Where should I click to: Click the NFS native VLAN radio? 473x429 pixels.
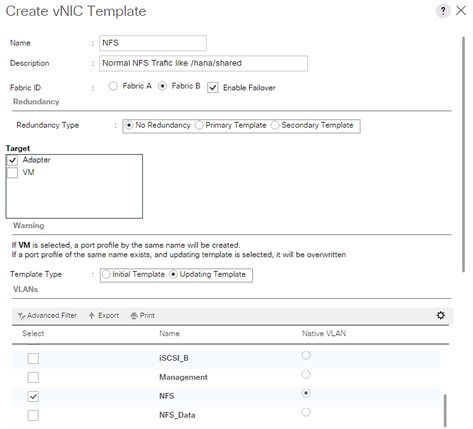(x=306, y=393)
